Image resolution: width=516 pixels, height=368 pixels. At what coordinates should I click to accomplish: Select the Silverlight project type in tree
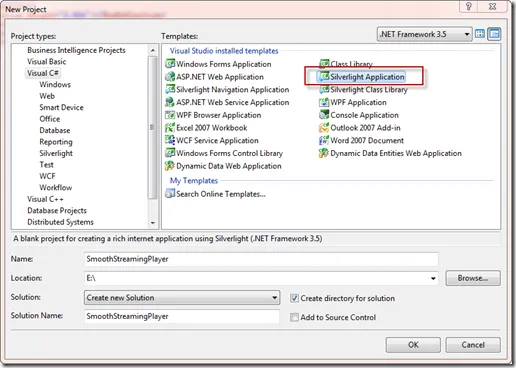coord(56,153)
